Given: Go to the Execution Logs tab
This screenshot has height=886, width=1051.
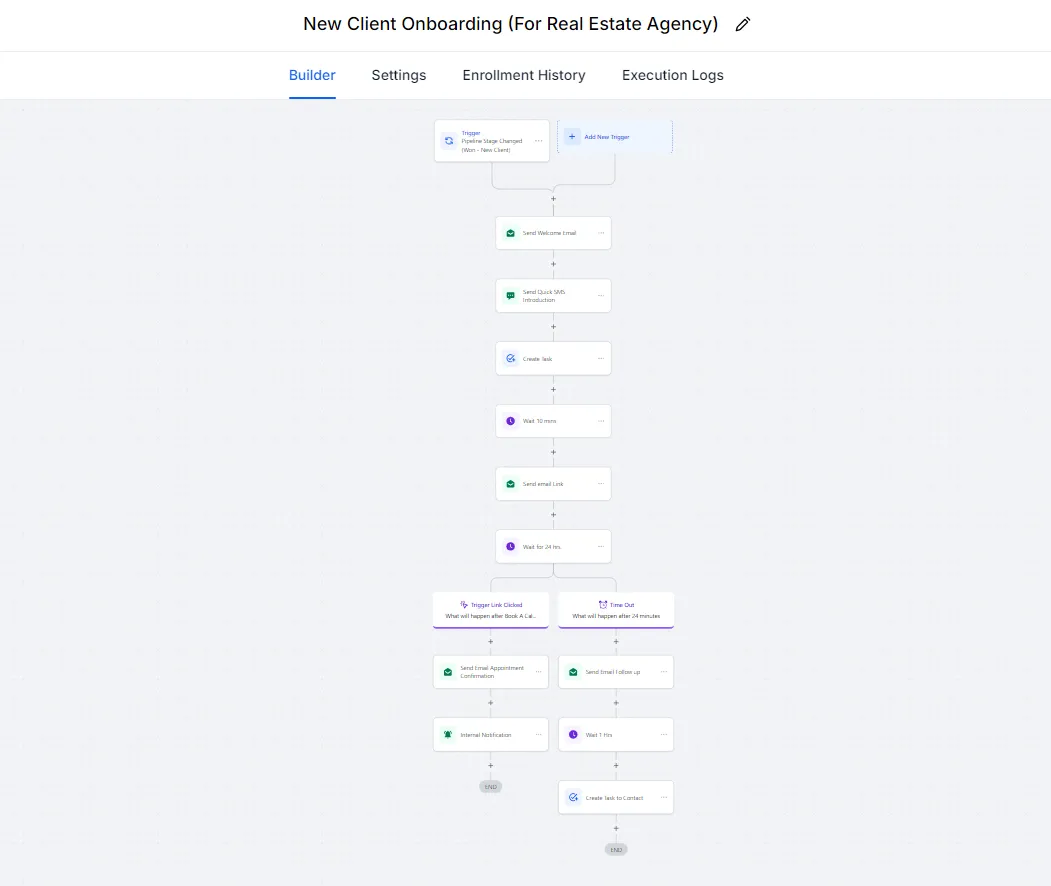Looking at the screenshot, I should (673, 75).
